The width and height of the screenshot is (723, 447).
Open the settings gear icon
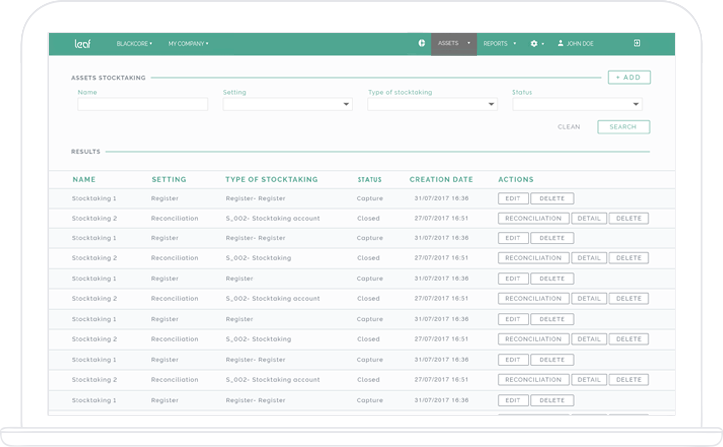pyautogui.click(x=534, y=43)
